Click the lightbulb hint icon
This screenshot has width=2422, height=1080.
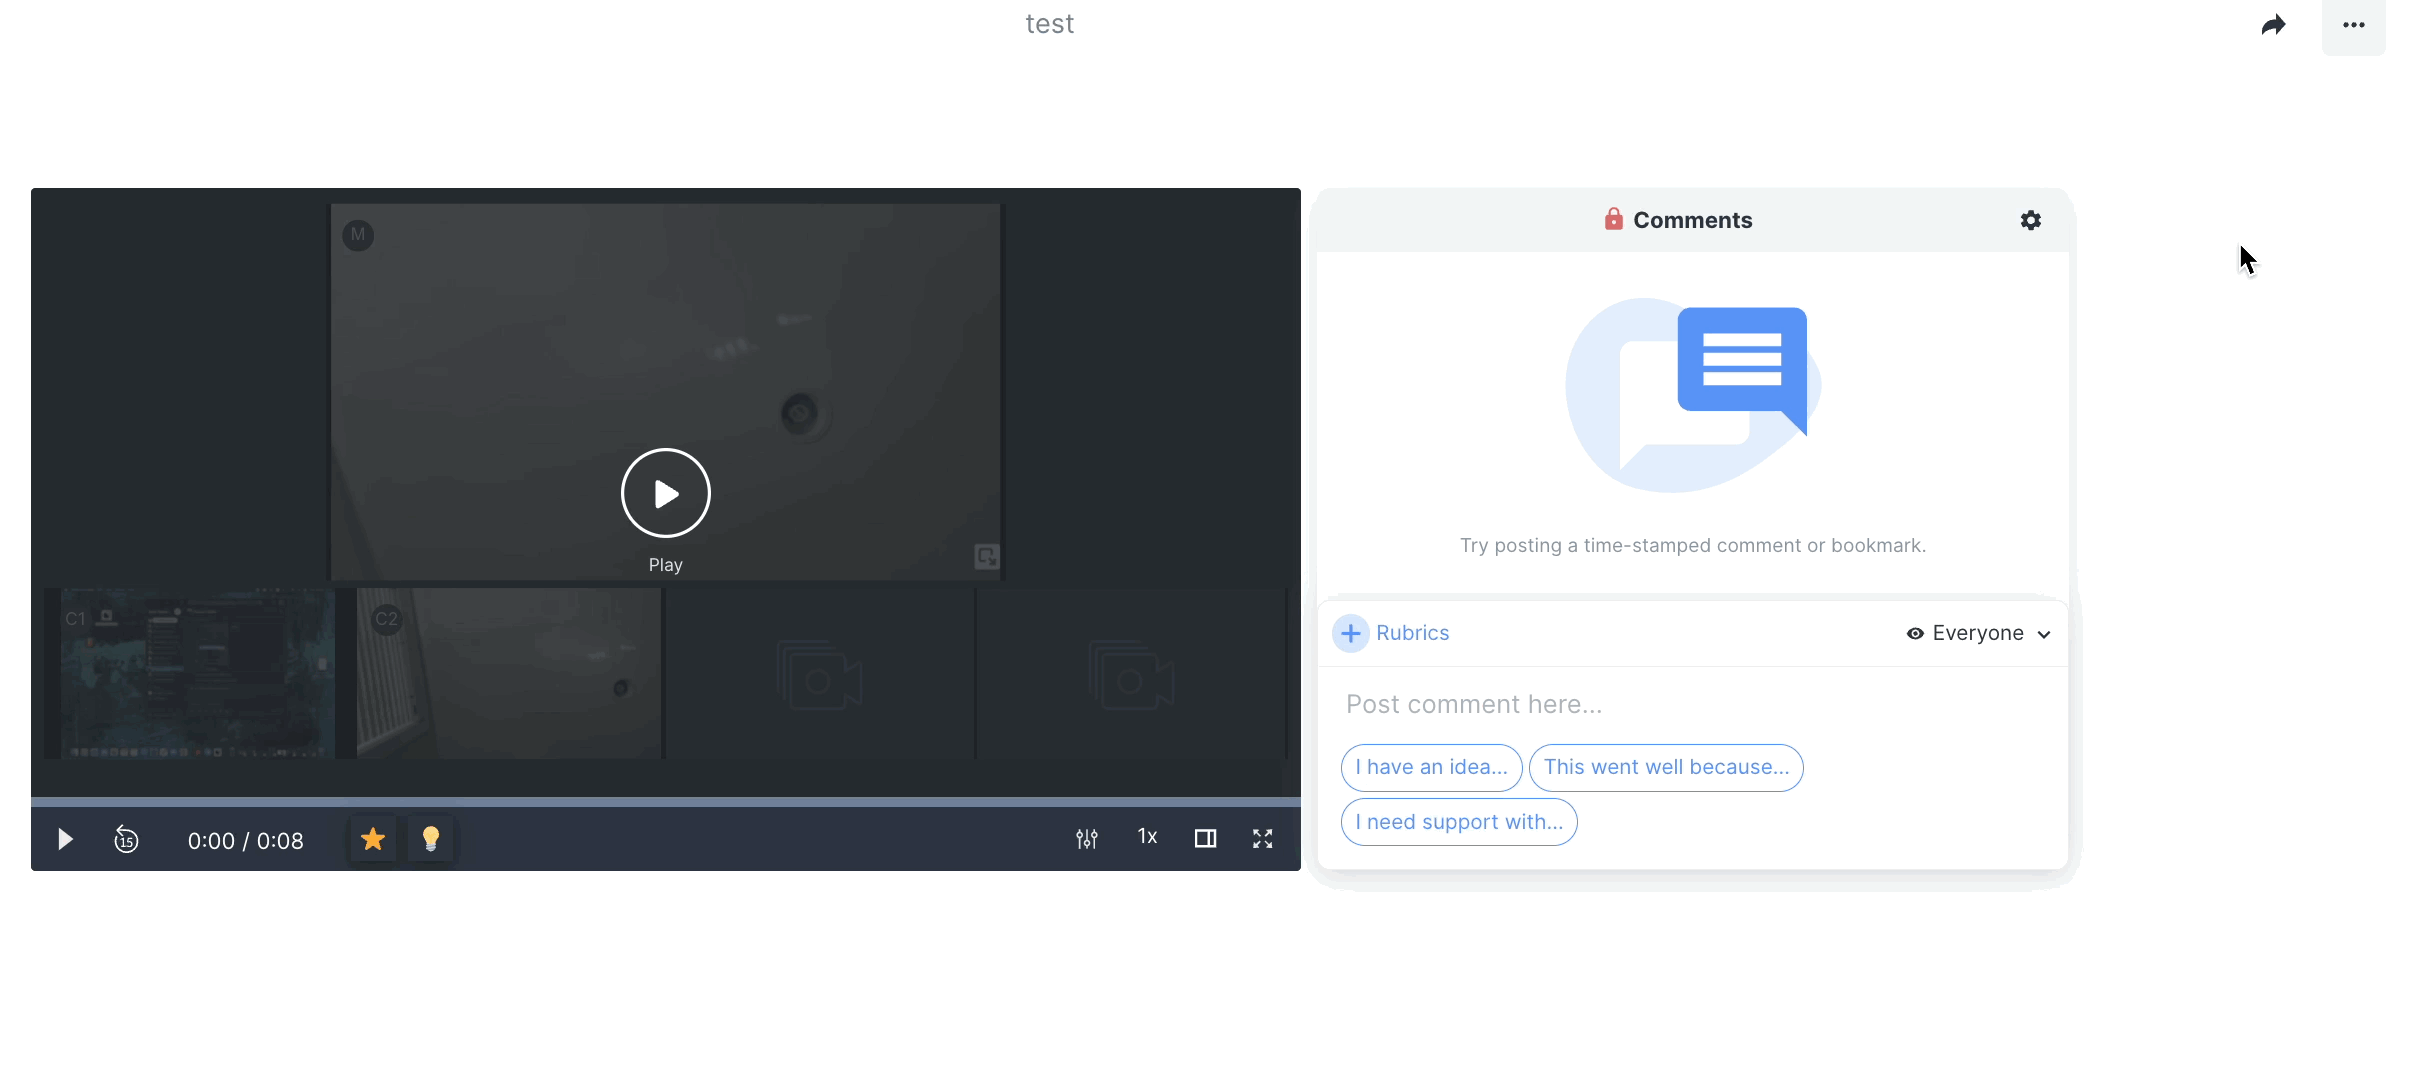click(431, 839)
